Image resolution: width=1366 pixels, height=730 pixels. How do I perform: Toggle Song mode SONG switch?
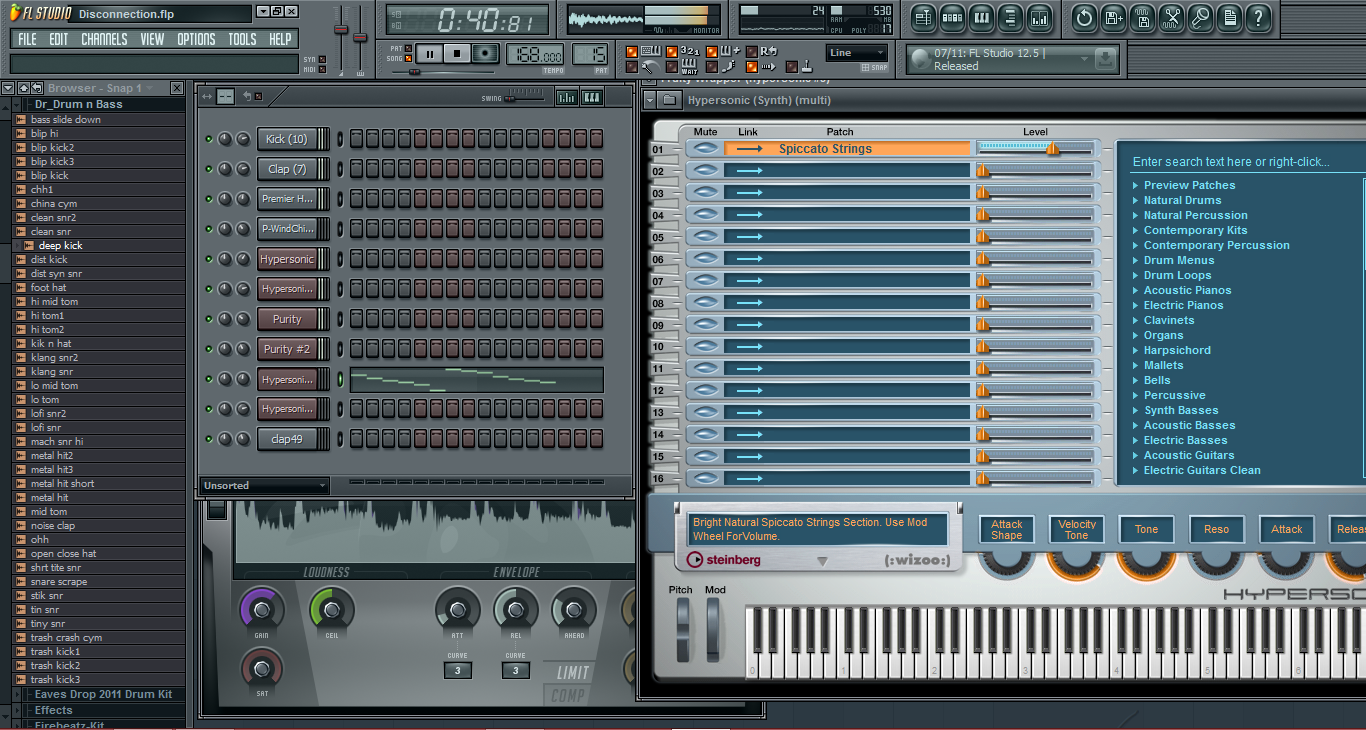click(408, 59)
